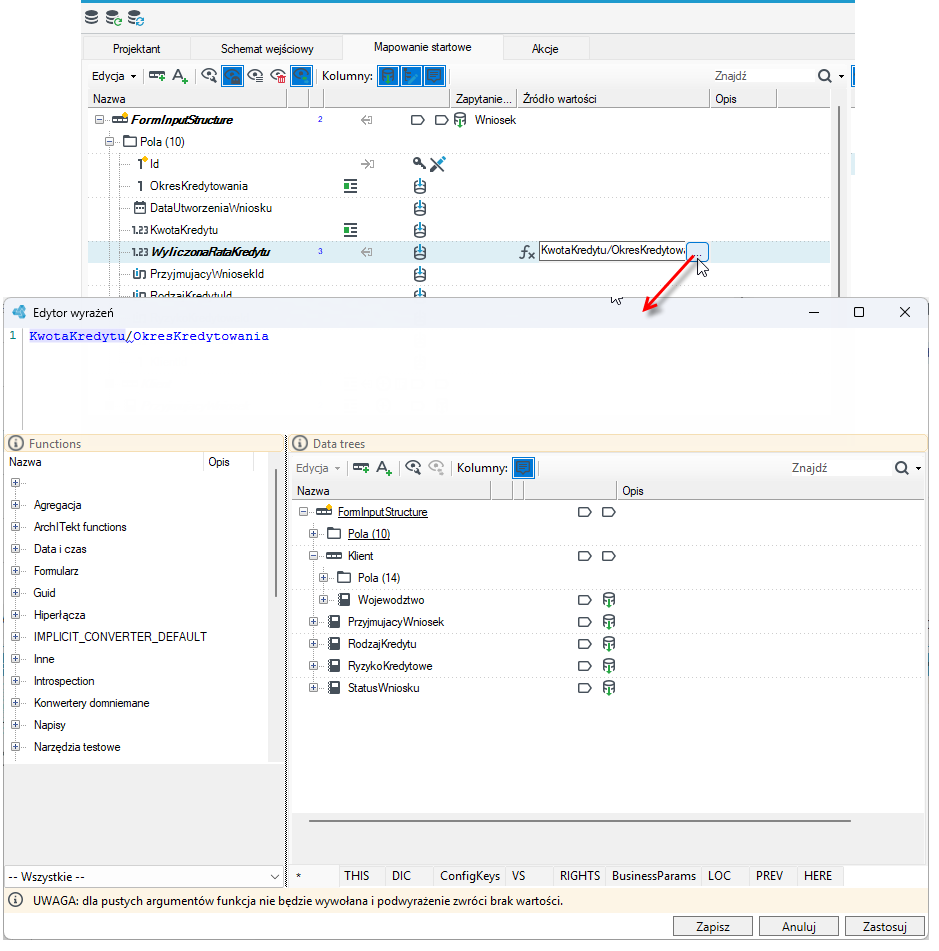
Task: Click the info icon beside Functions header
Action: 16,443
